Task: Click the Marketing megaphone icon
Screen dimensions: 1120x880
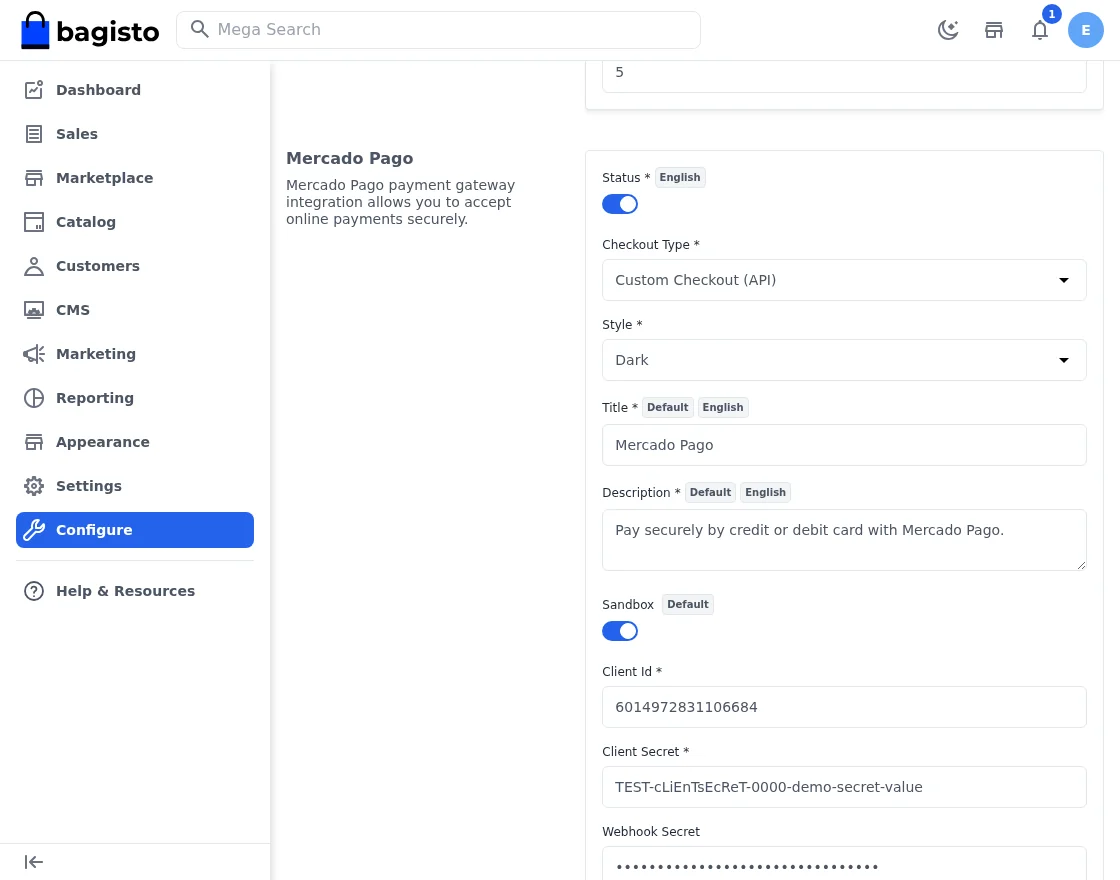Action: coord(34,354)
